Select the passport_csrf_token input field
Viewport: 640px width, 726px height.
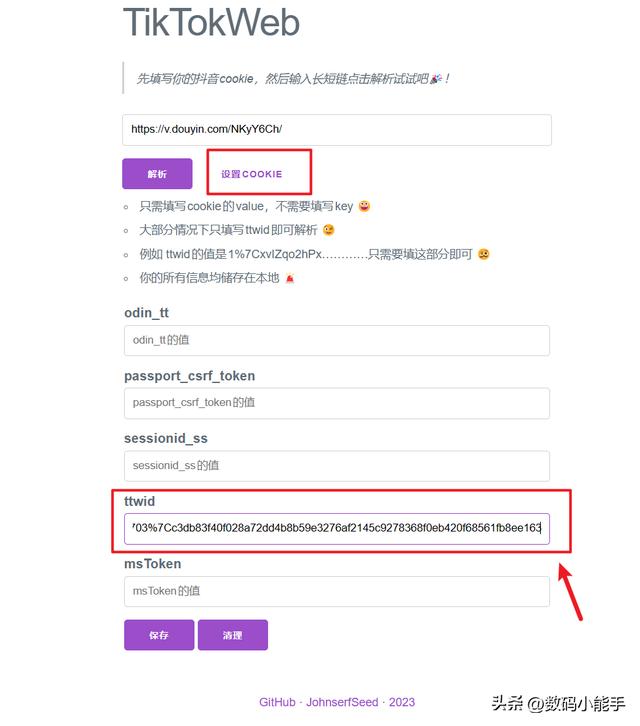[x=337, y=403]
